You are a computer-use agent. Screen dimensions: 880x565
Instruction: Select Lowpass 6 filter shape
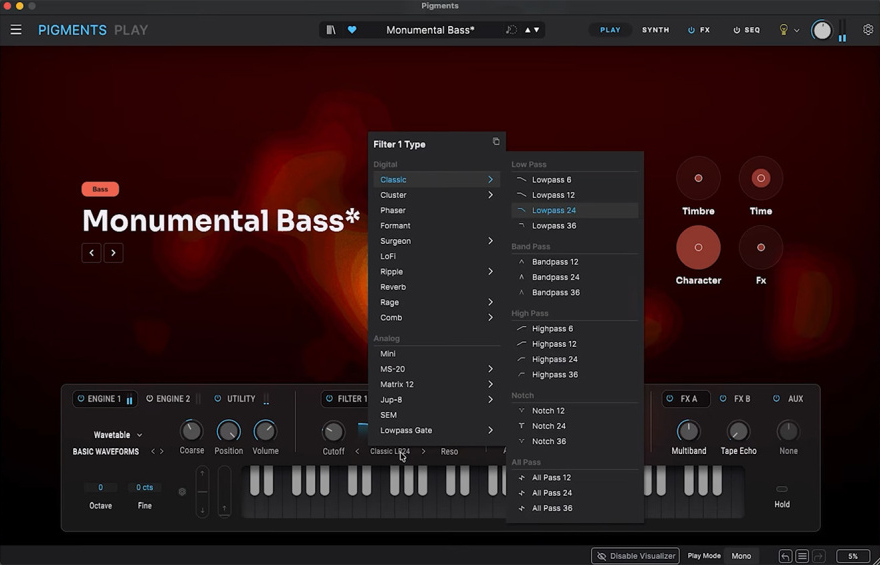click(x=575, y=180)
